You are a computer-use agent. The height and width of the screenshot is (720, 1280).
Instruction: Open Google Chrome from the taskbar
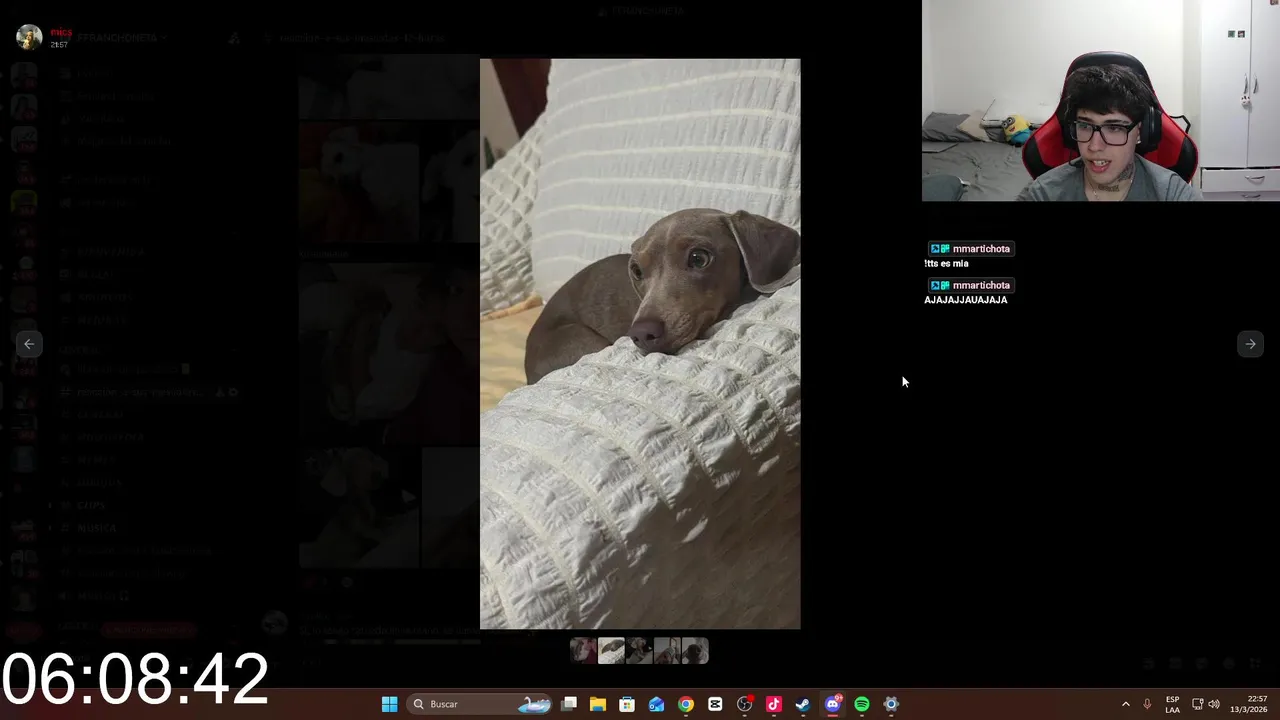point(685,704)
